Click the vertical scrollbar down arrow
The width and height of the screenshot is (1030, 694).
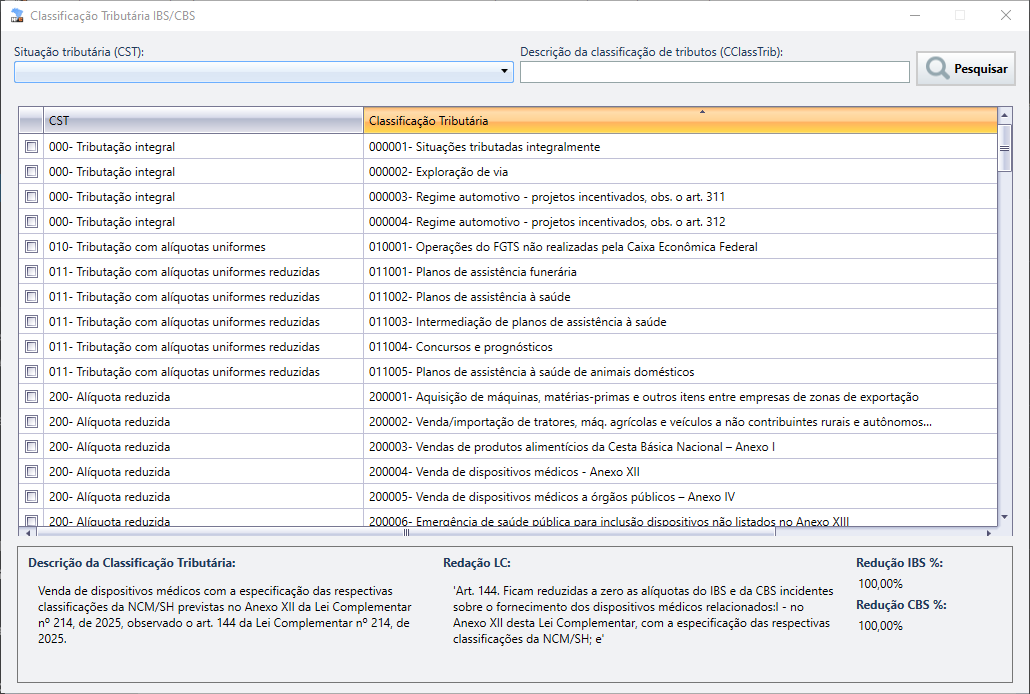point(1005,517)
